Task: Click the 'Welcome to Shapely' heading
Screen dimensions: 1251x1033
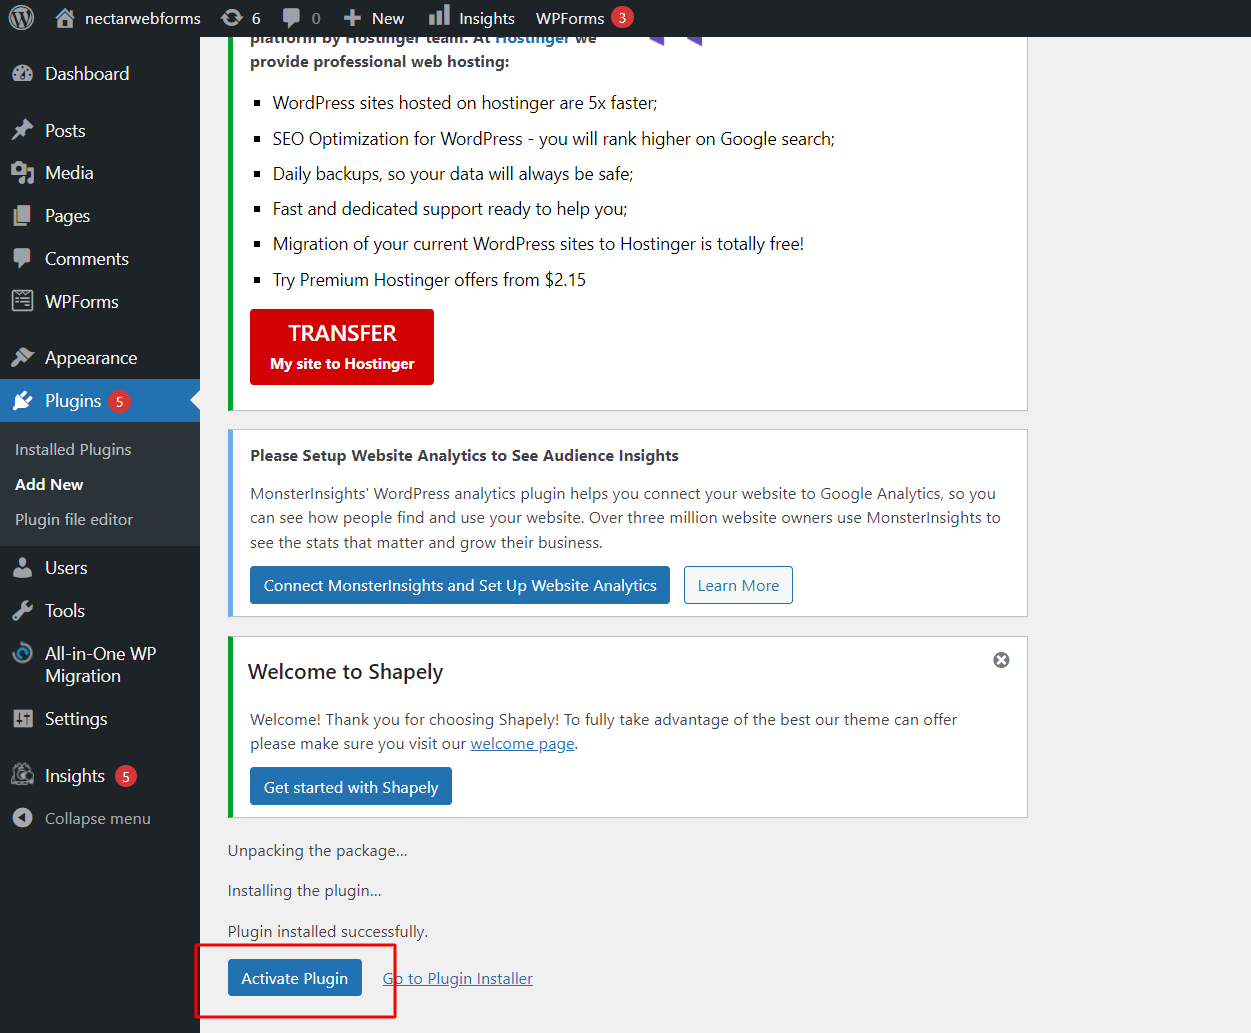Action: click(346, 672)
